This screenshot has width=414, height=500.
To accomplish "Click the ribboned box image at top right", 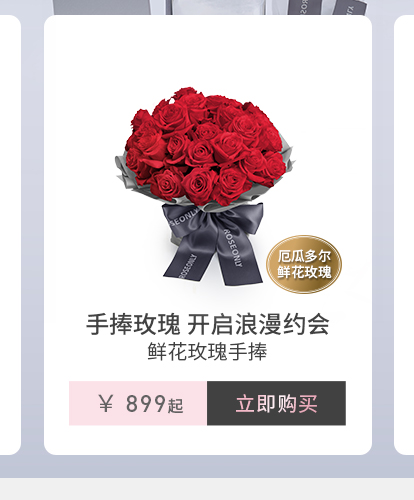I will (x=325, y=7).
